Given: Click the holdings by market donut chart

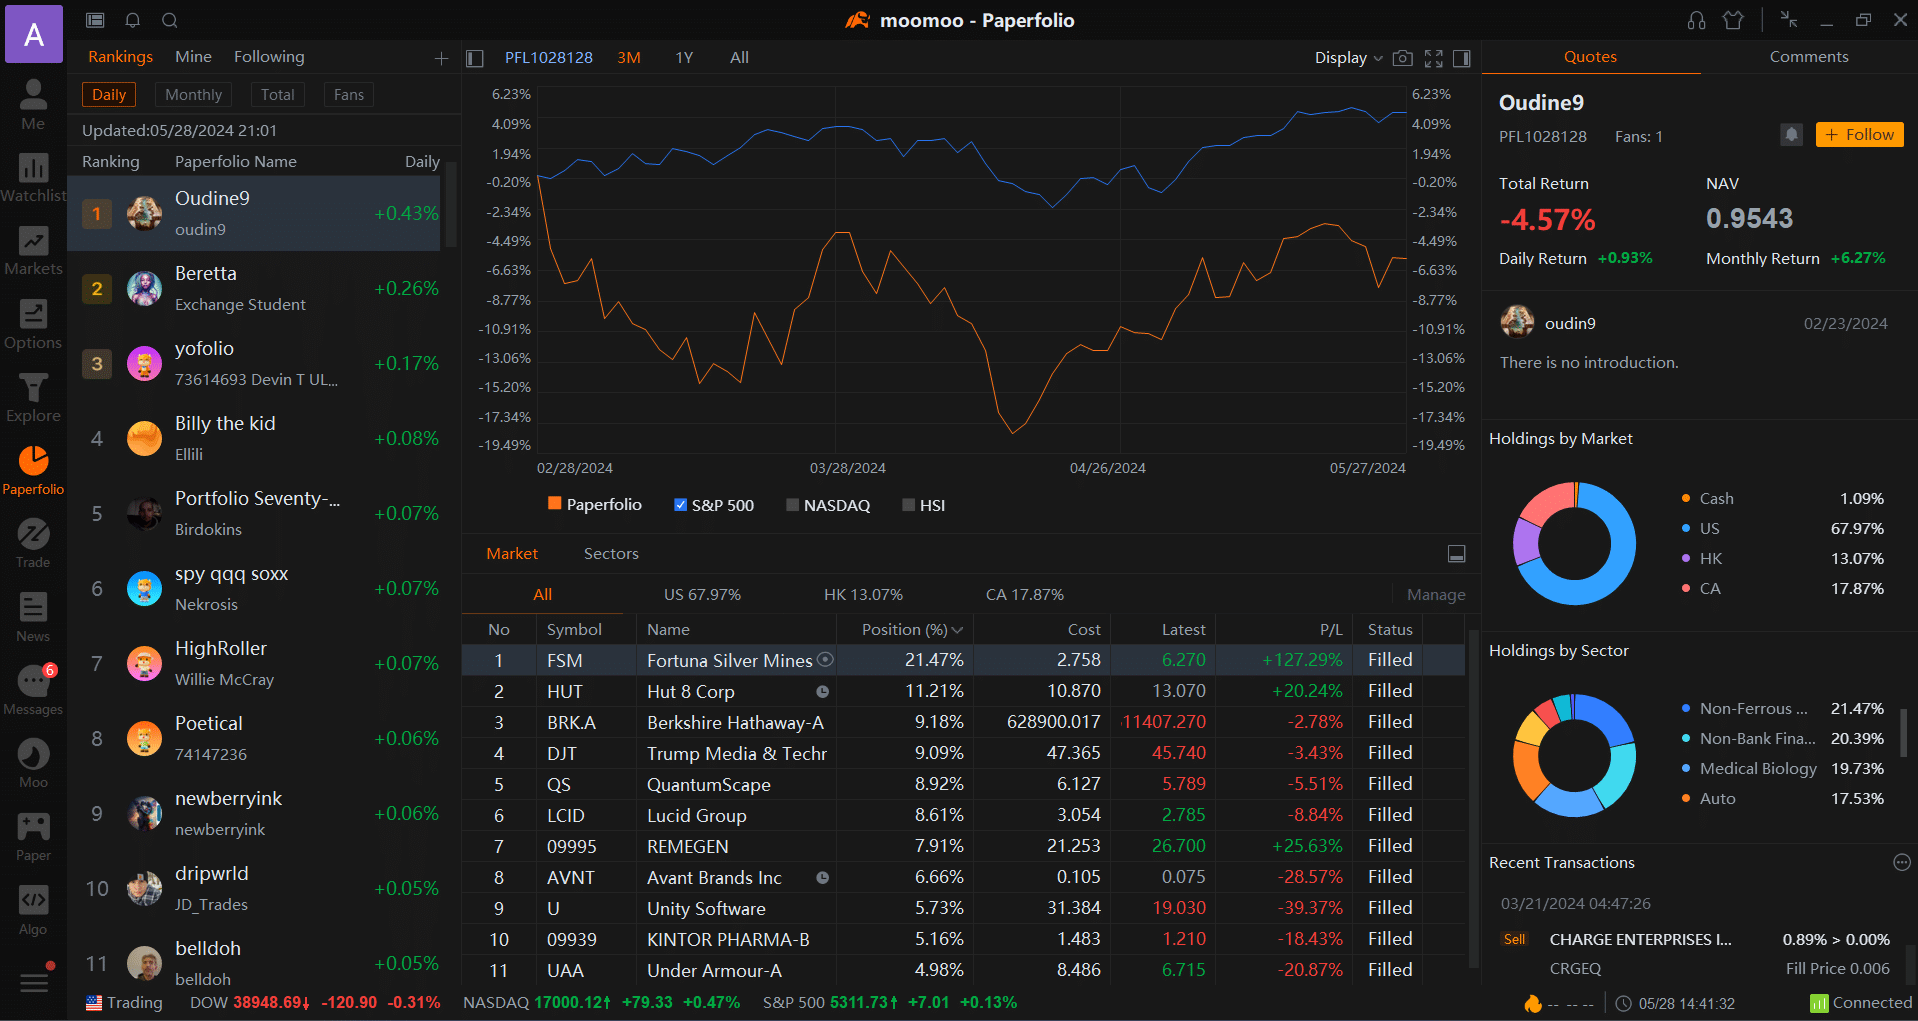Looking at the screenshot, I should coord(1574,543).
